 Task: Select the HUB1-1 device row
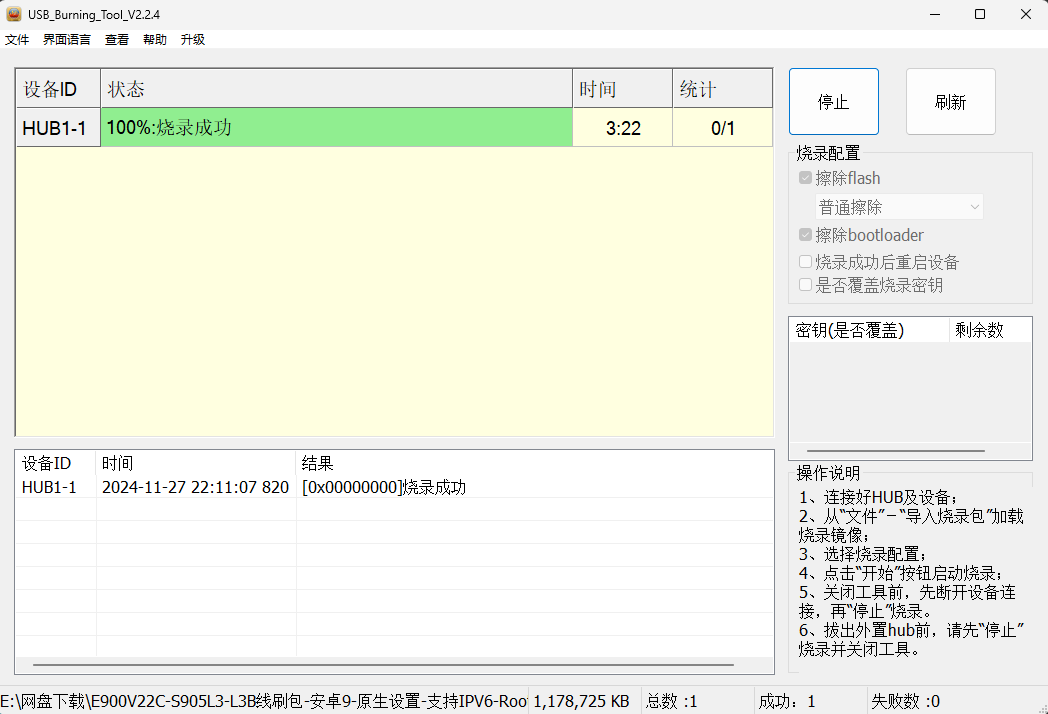click(x=57, y=127)
